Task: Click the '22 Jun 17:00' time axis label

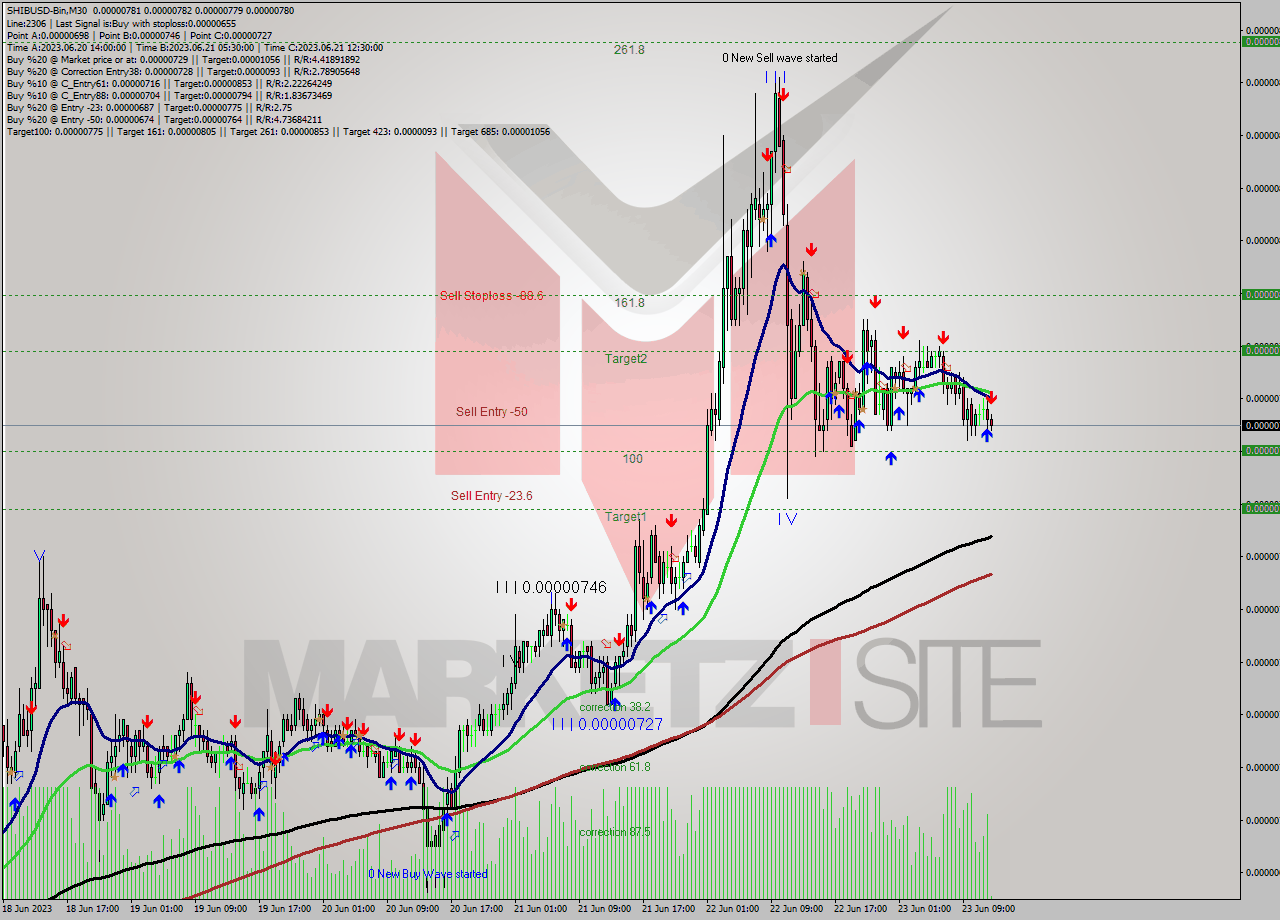Action: (x=860, y=909)
